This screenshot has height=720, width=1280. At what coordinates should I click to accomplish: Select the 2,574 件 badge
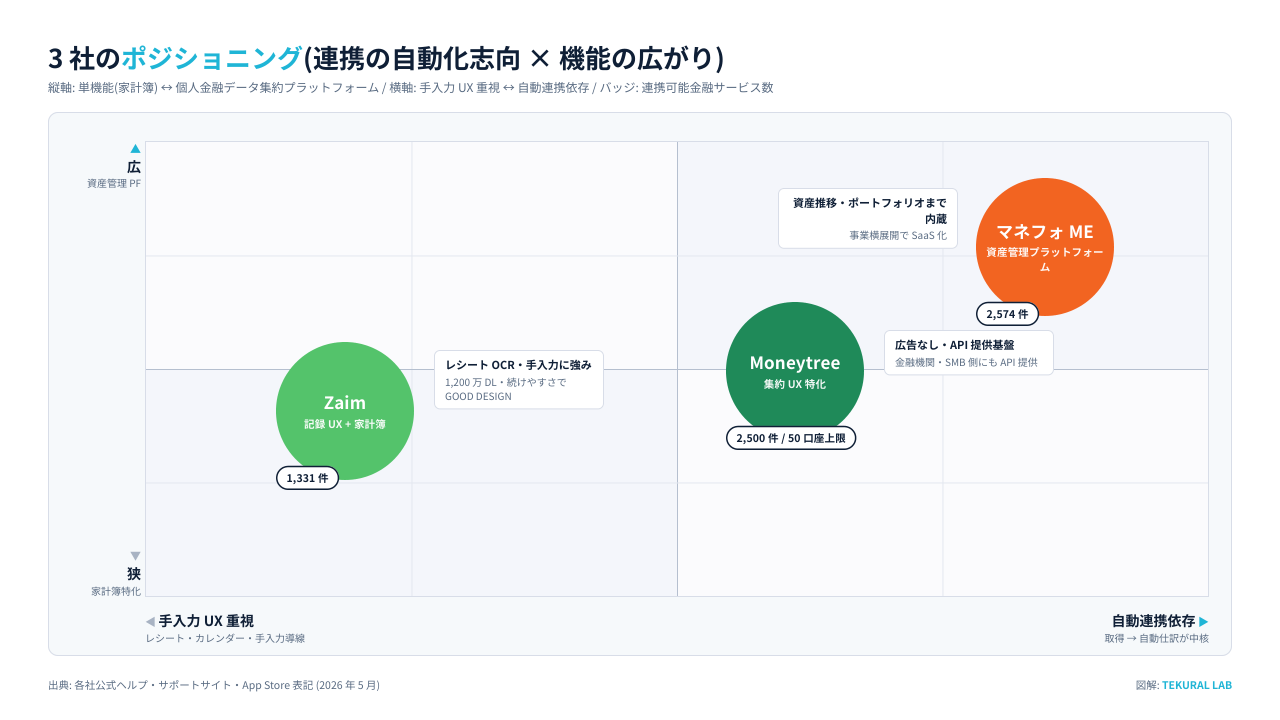click(x=1007, y=314)
